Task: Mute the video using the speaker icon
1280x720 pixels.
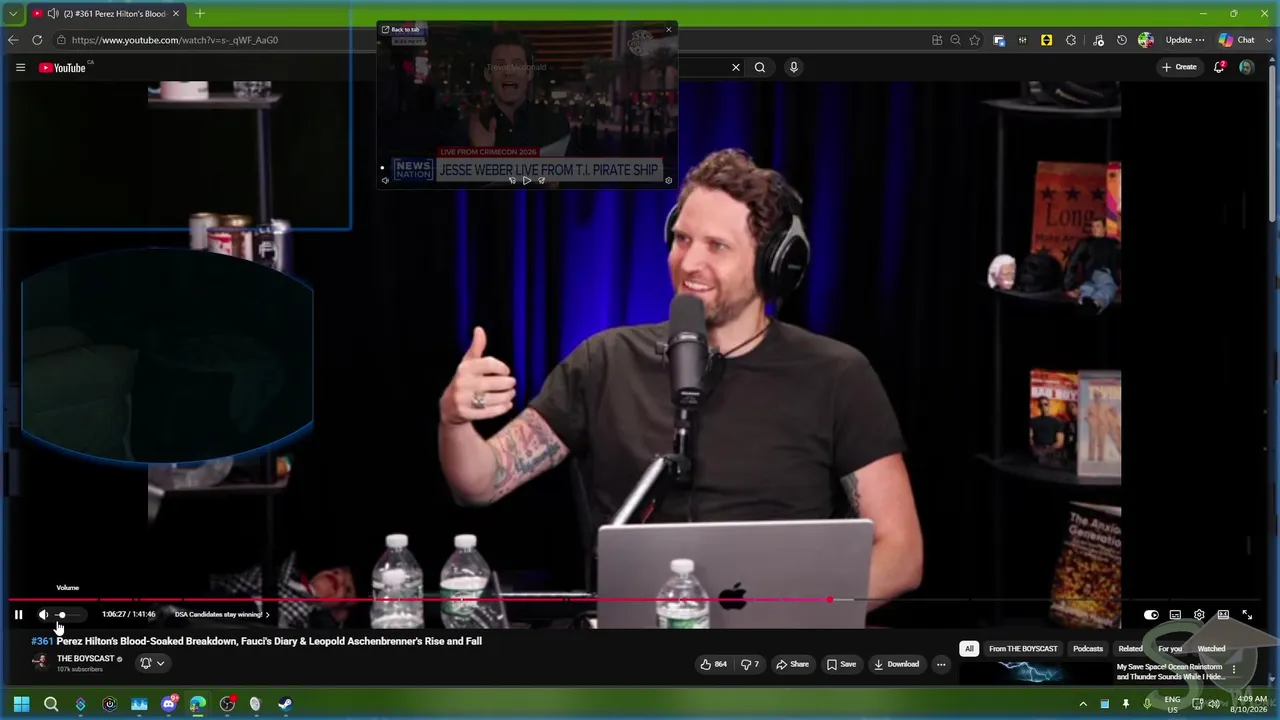Action: tap(43, 615)
